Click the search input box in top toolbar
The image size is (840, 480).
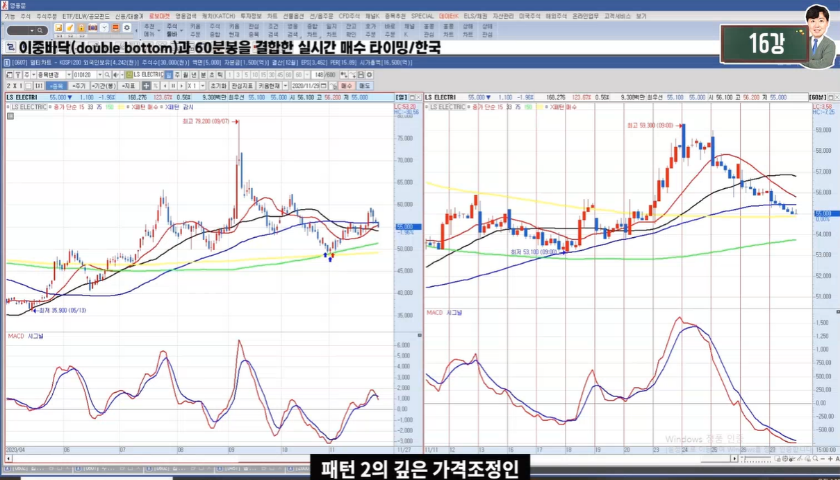pos(22,28)
